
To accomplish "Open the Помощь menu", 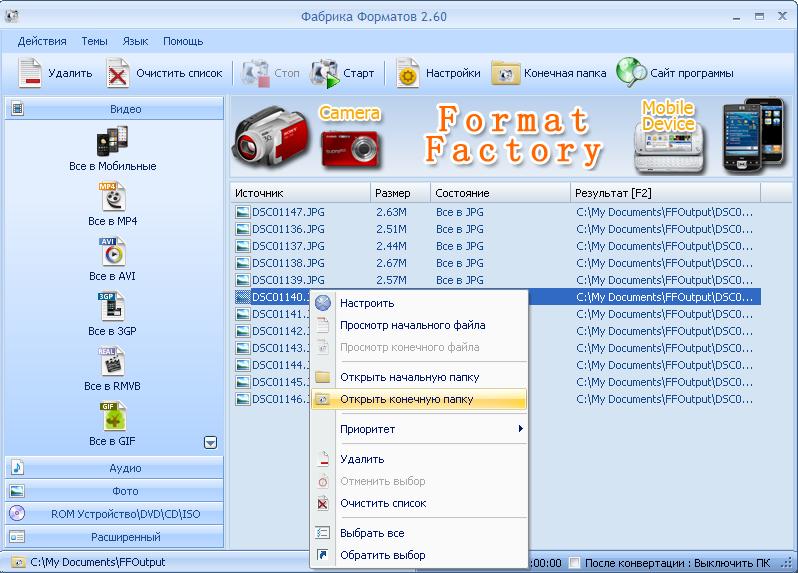I will pos(183,41).
